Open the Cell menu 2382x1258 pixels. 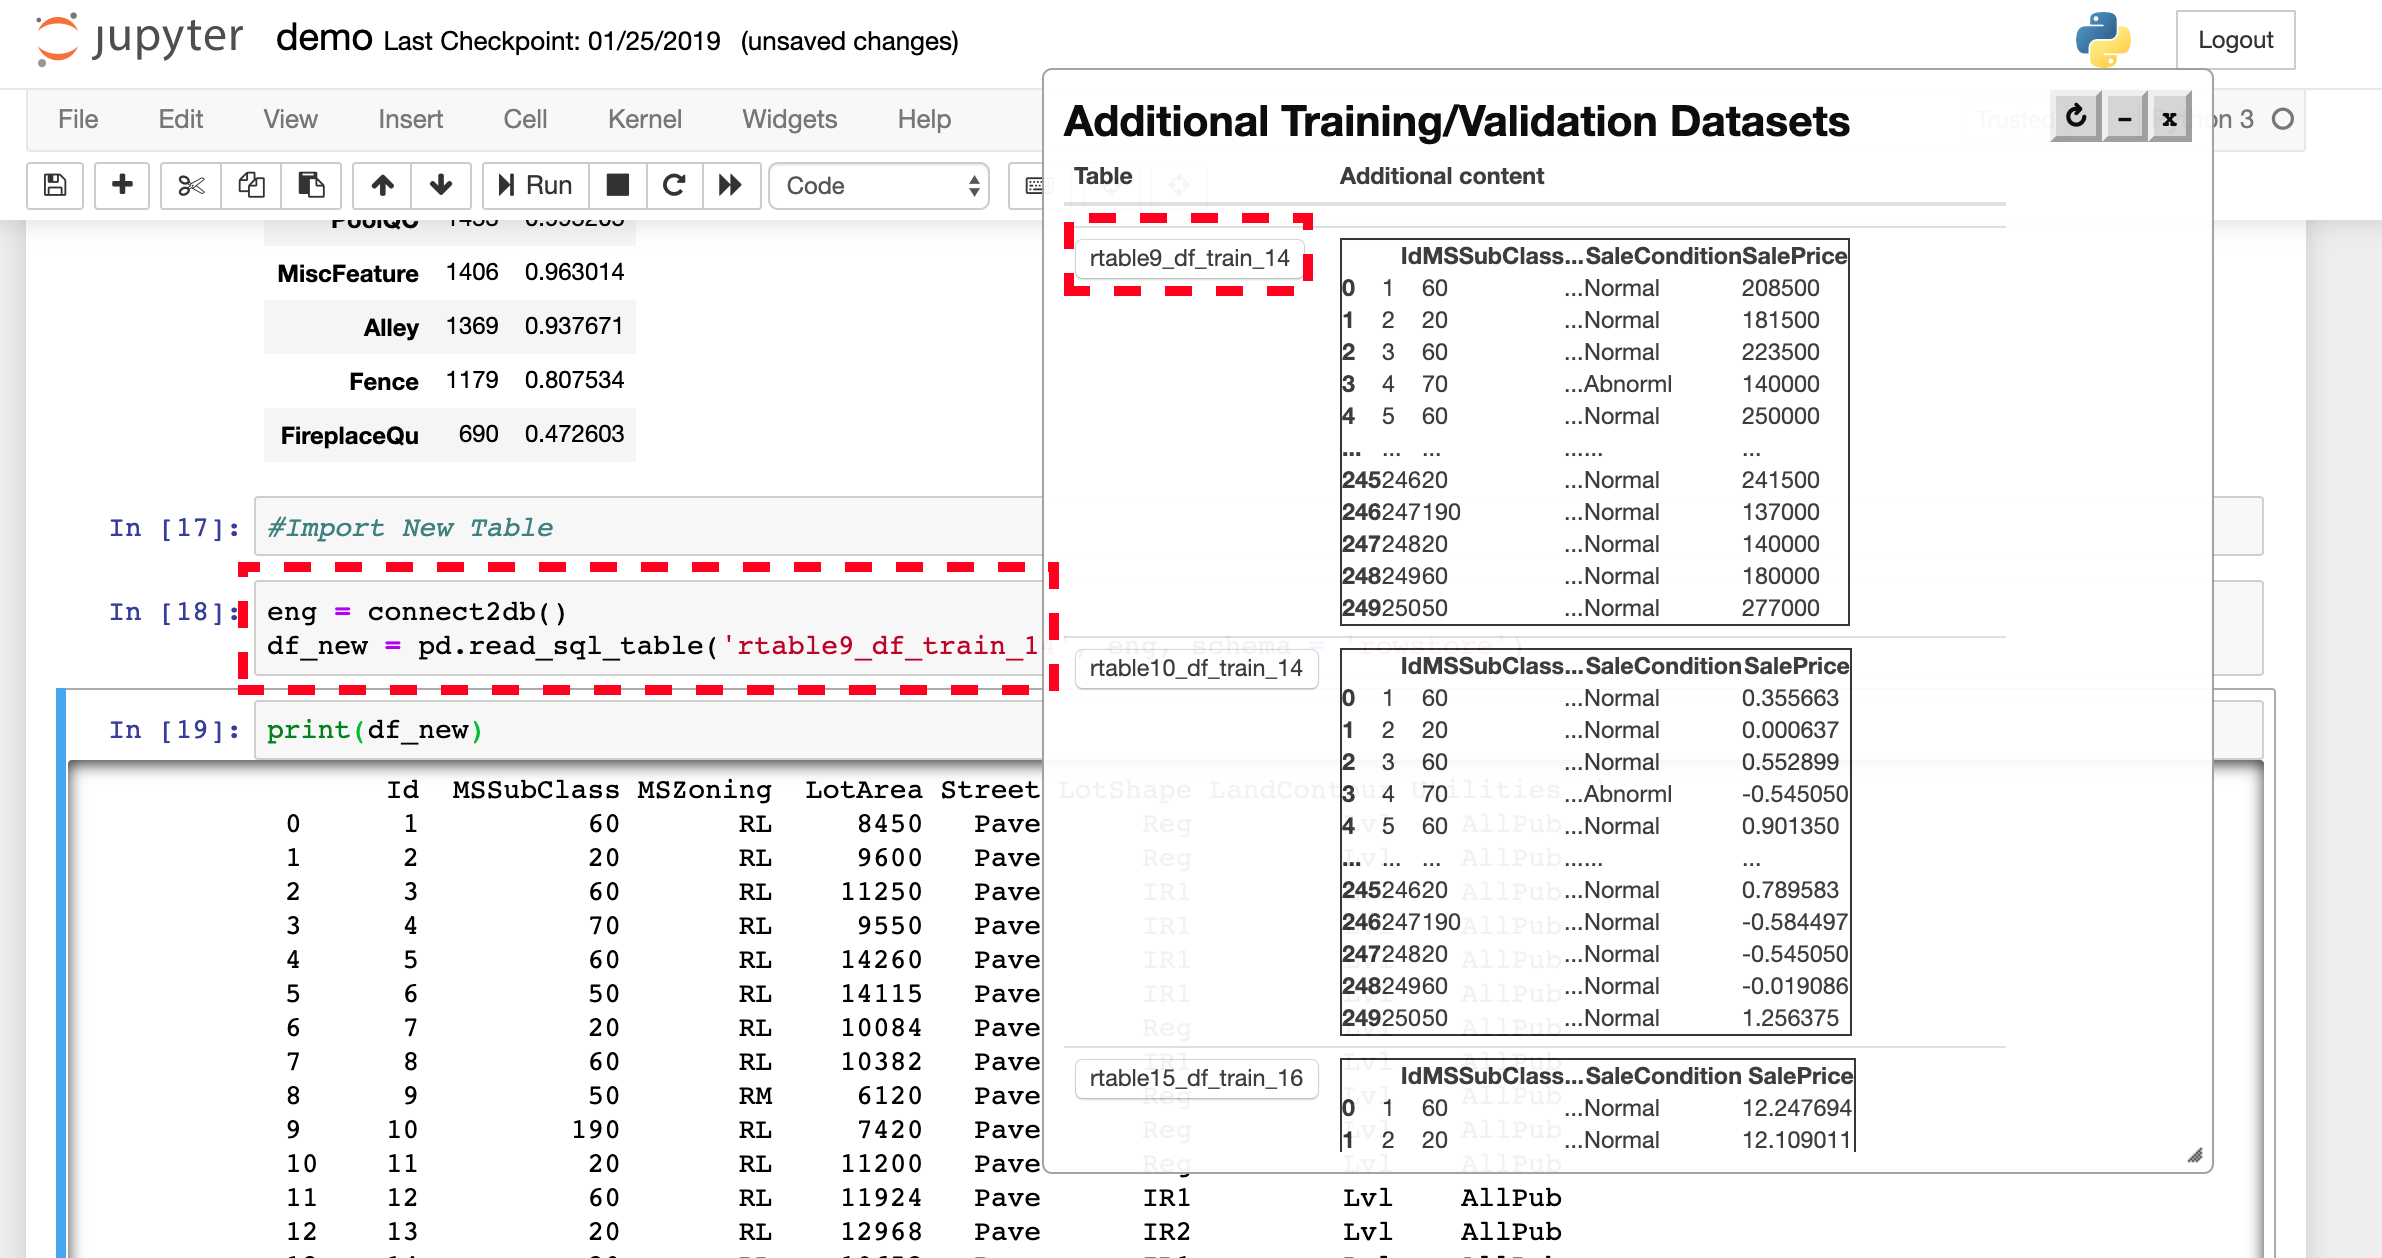[x=525, y=120]
